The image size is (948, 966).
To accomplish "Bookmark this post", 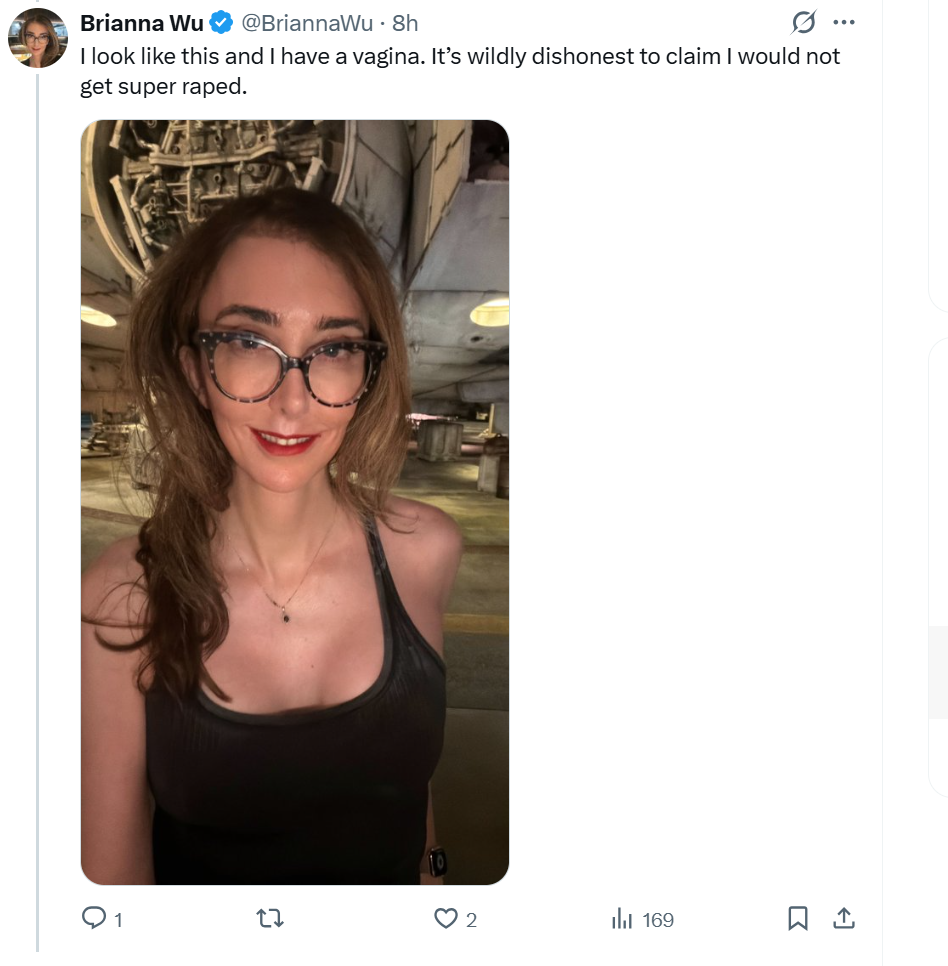I will point(798,918).
